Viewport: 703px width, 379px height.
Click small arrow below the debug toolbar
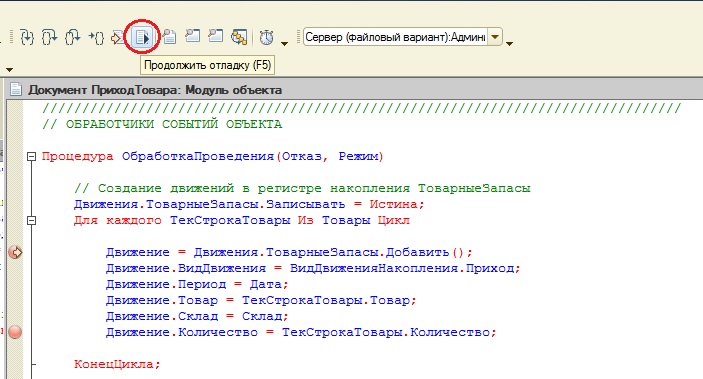coord(9,70)
